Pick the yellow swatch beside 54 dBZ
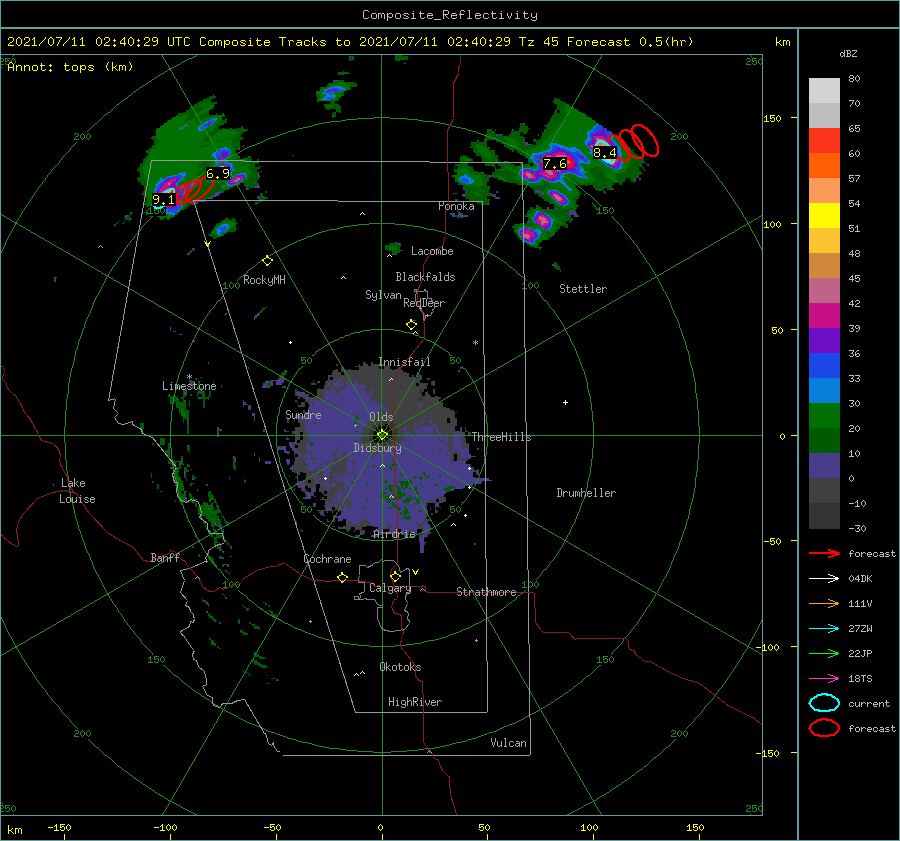 tap(824, 216)
